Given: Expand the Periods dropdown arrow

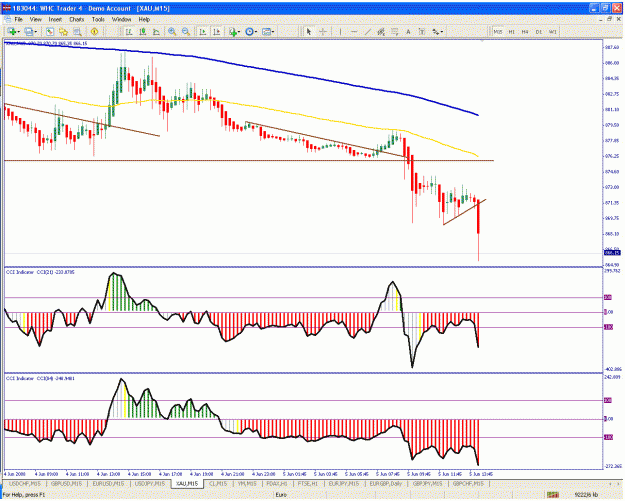Looking at the screenshot, I should click(256, 32).
